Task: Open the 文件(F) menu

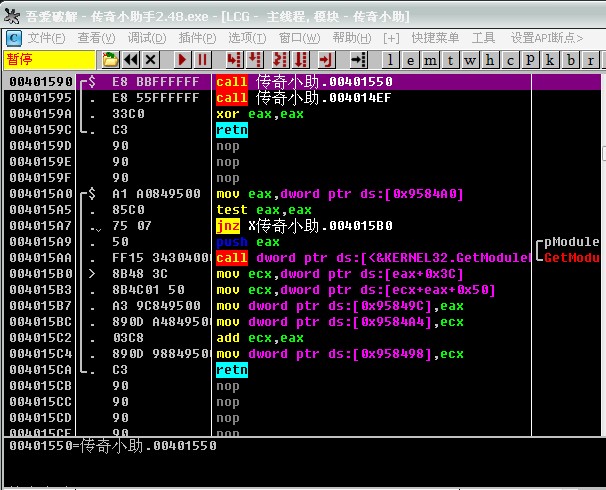Action: click(46, 38)
